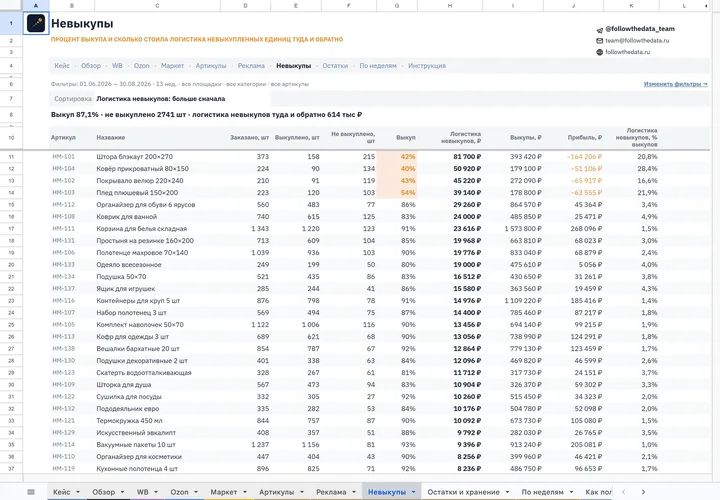720x500 pixels.
Task: Click the highlighted 42% buyout cell
Action: [x=397, y=157]
